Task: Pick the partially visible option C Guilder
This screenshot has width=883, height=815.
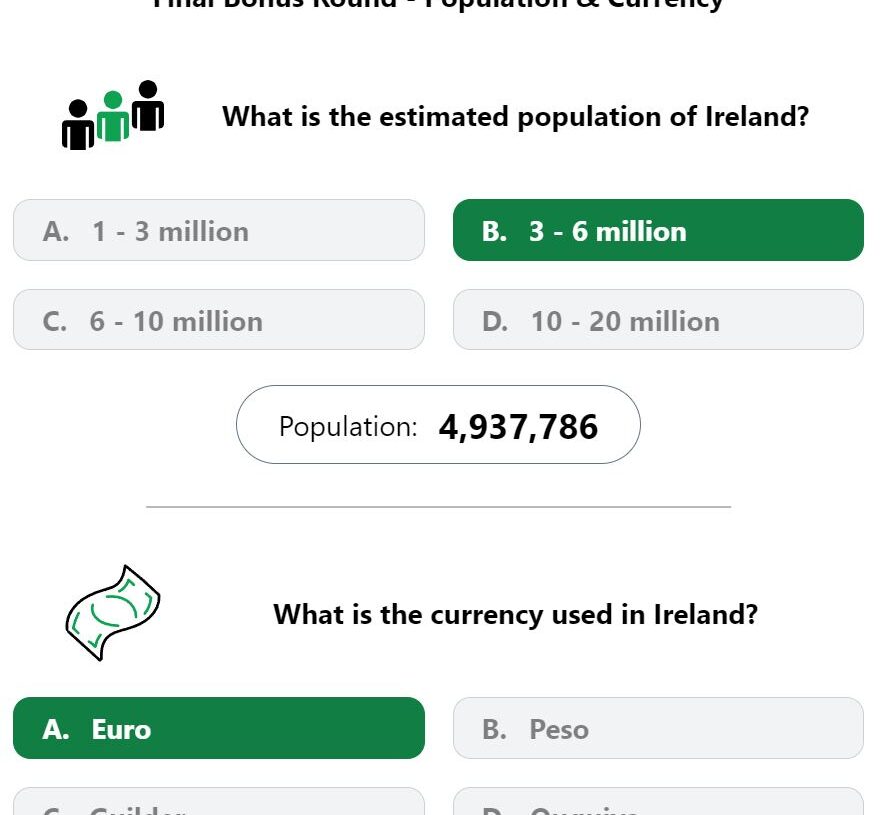Action: pyautogui.click(x=218, y=801)
